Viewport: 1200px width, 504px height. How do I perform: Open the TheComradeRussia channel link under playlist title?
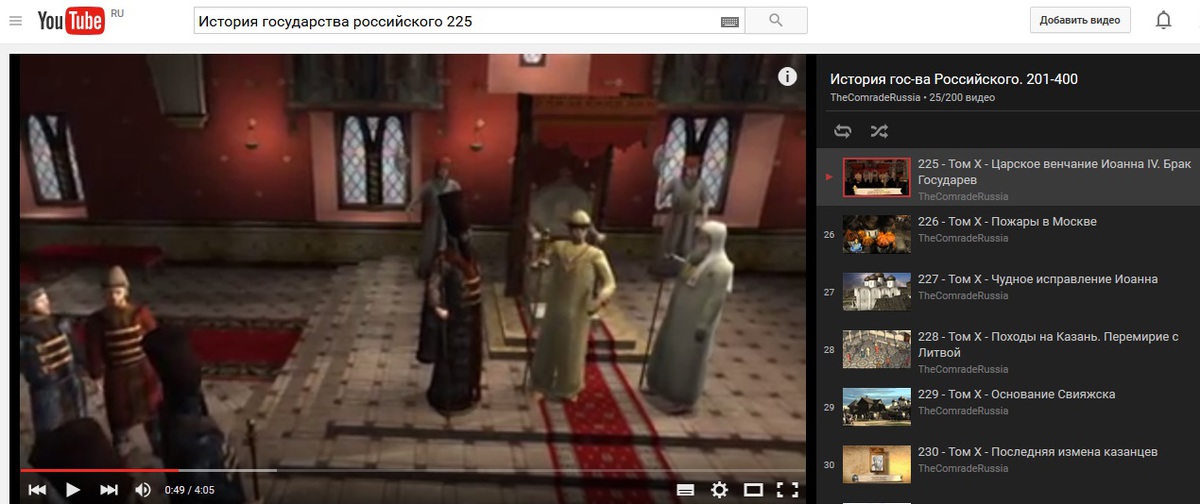[x=875, y=98]
